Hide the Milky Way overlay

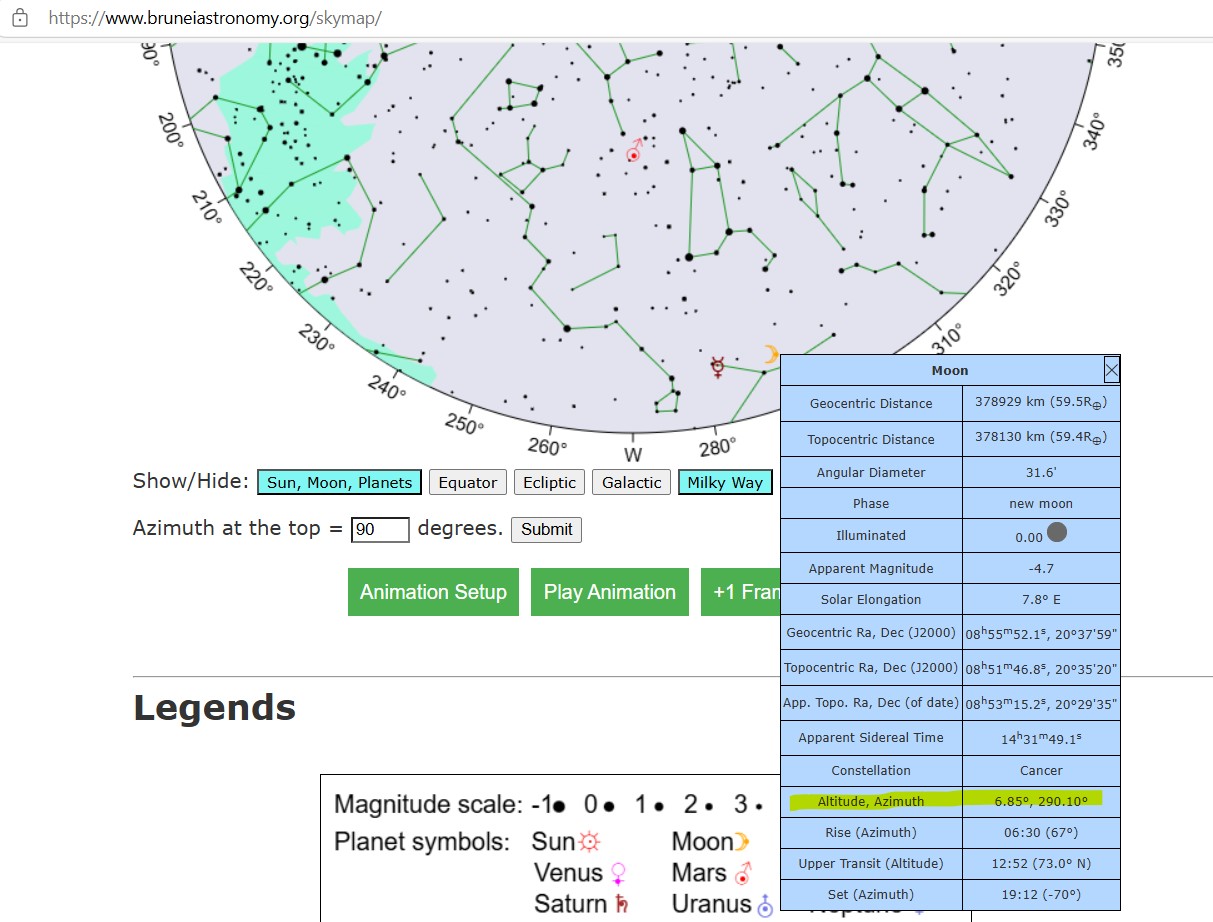[725, 482]
